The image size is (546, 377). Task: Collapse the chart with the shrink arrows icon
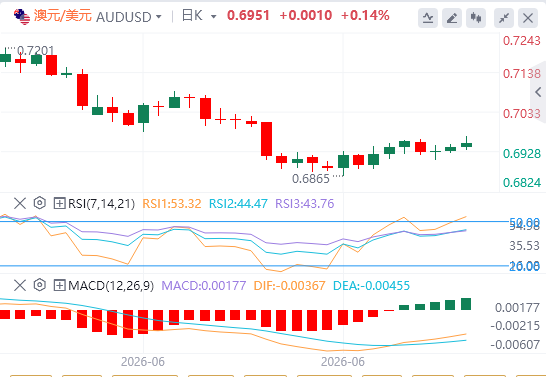coord(504,18)
